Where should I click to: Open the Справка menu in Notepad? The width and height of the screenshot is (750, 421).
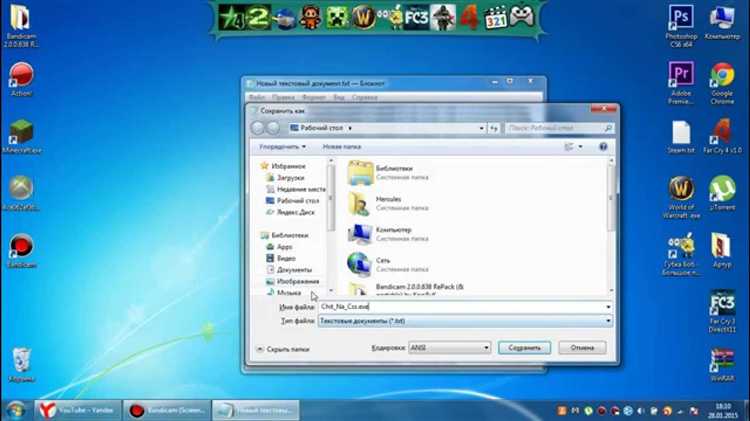coord(364,97)
